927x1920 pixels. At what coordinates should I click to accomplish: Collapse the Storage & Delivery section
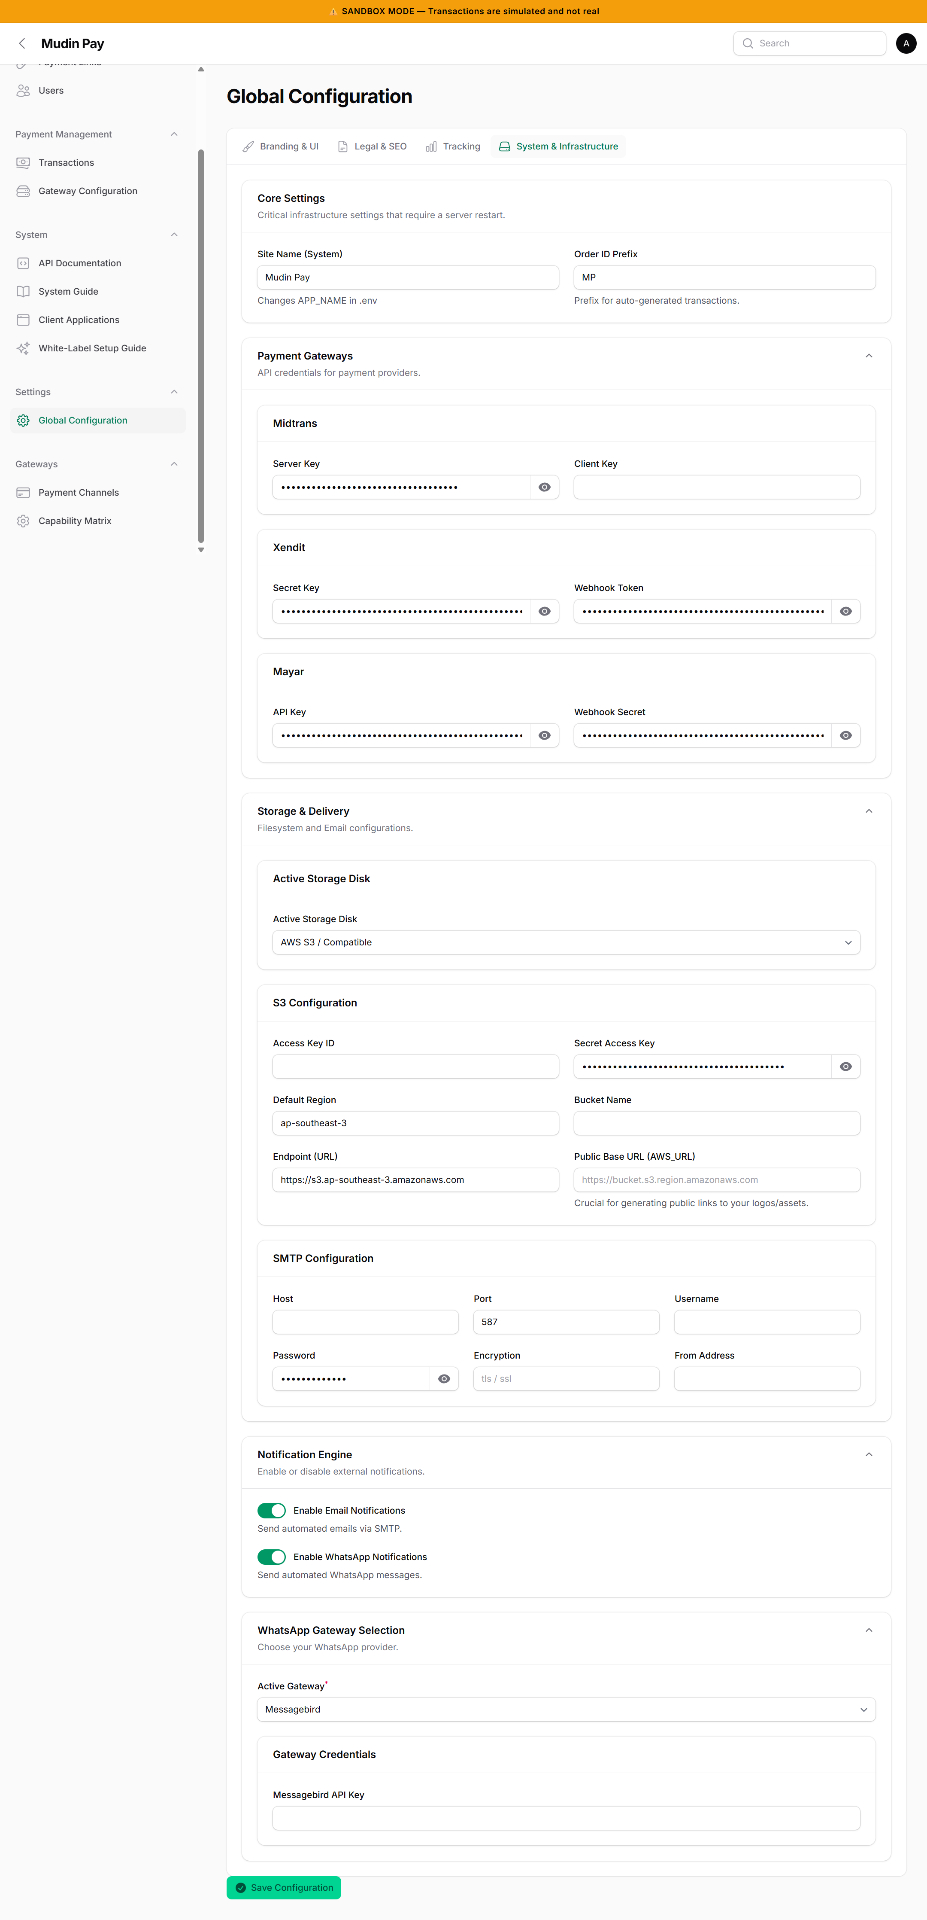point(868,811)
